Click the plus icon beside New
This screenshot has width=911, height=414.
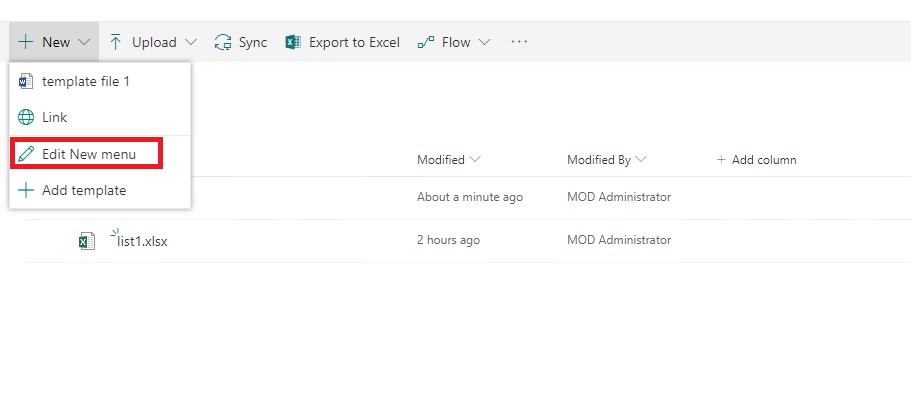[26, 42]
